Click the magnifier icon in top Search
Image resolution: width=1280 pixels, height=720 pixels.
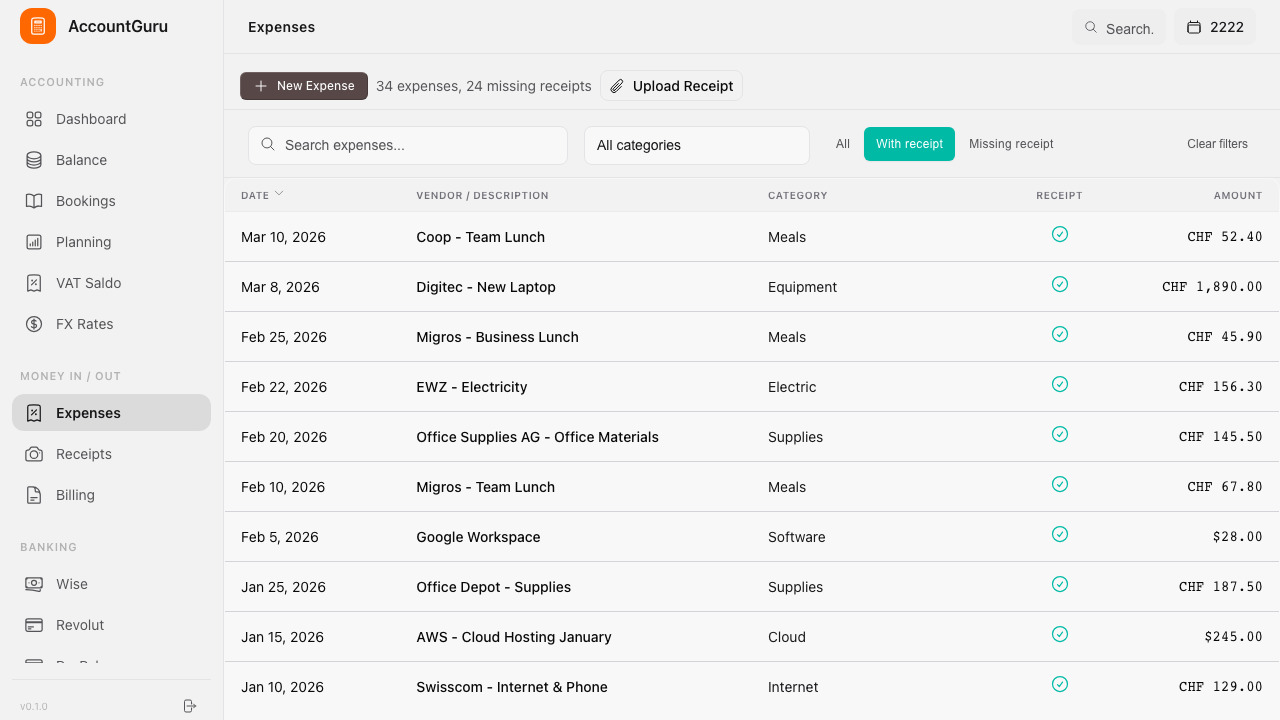click(x=1091, y=28)
